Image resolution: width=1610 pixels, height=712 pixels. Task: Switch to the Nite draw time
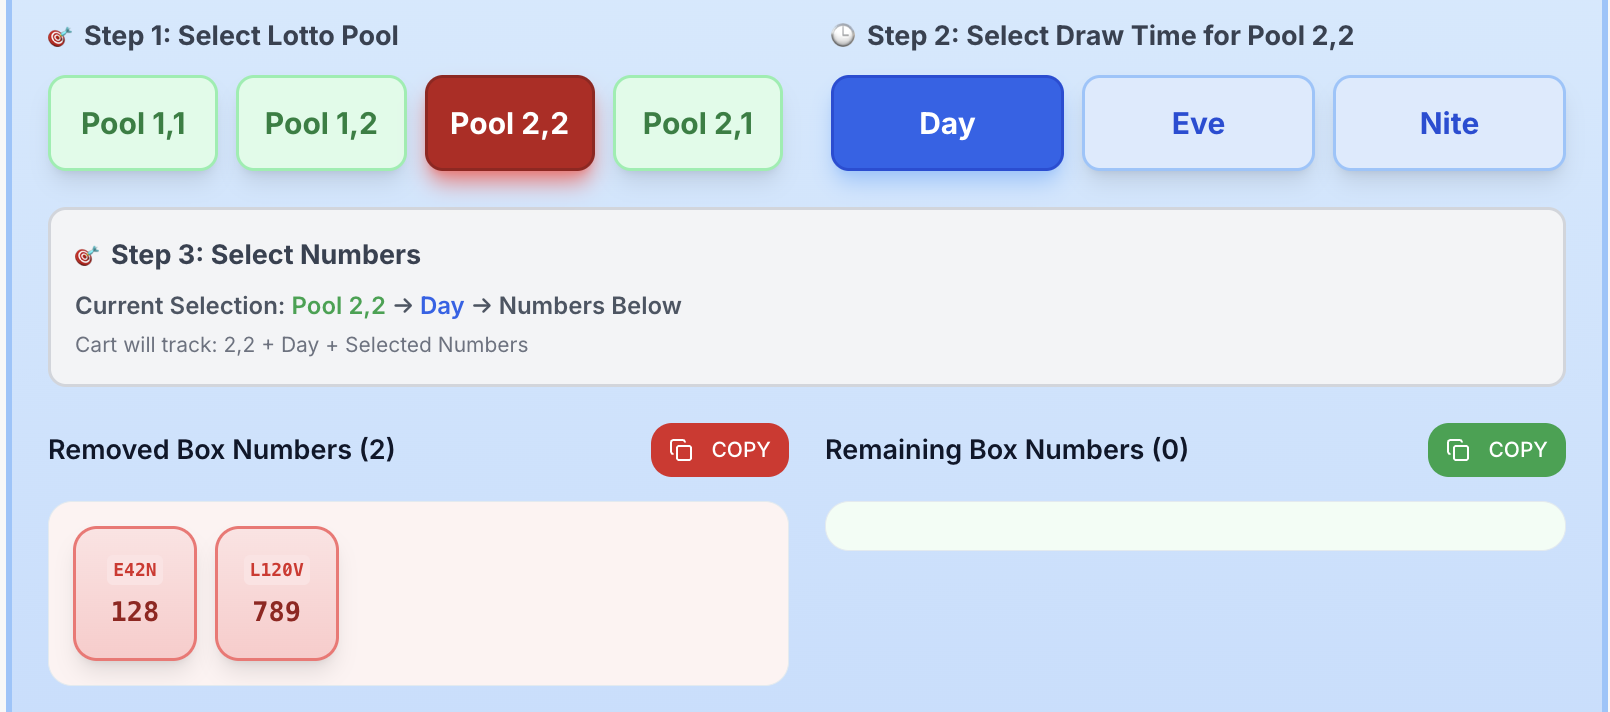tap(1449, 123)
